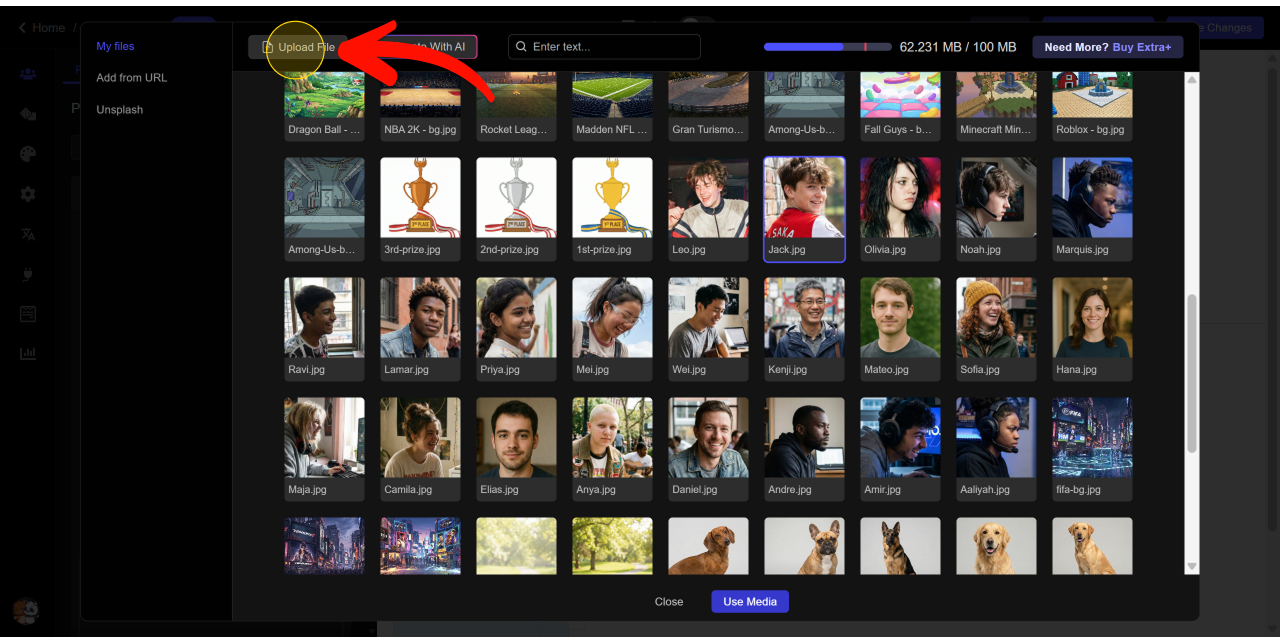Viewport: 1280px width, 637px height.
Task: Switch to Add from URL
Action: [131, 78]
